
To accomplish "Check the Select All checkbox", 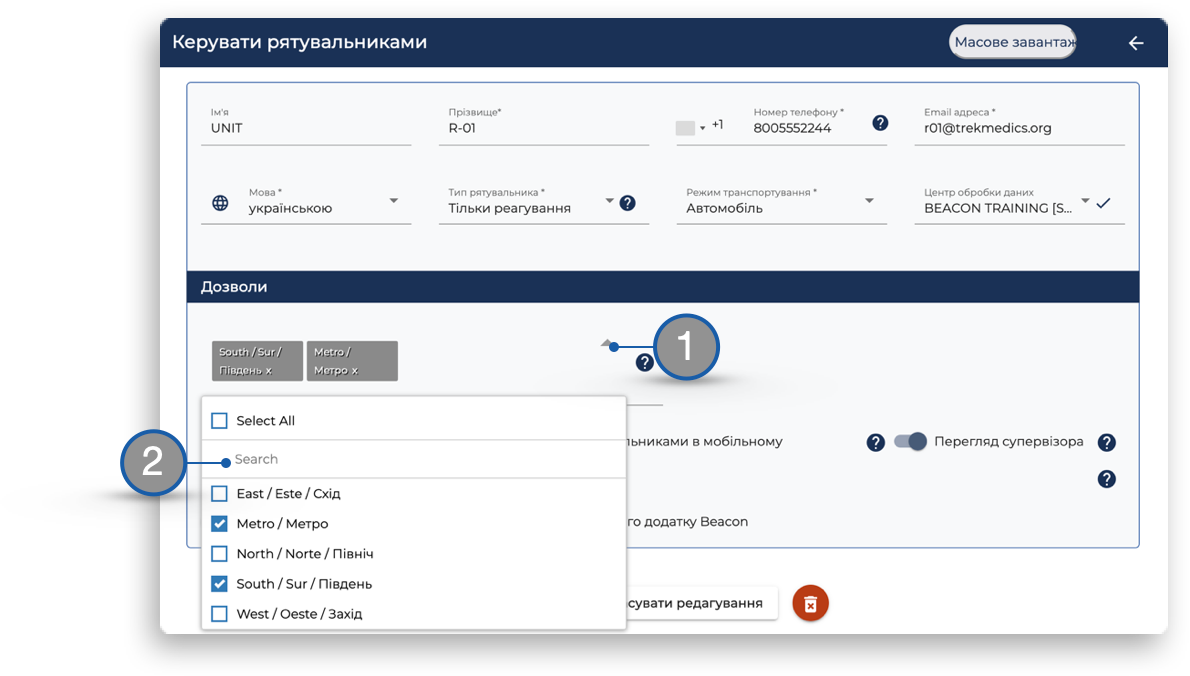I will click(x=219, y=421).
